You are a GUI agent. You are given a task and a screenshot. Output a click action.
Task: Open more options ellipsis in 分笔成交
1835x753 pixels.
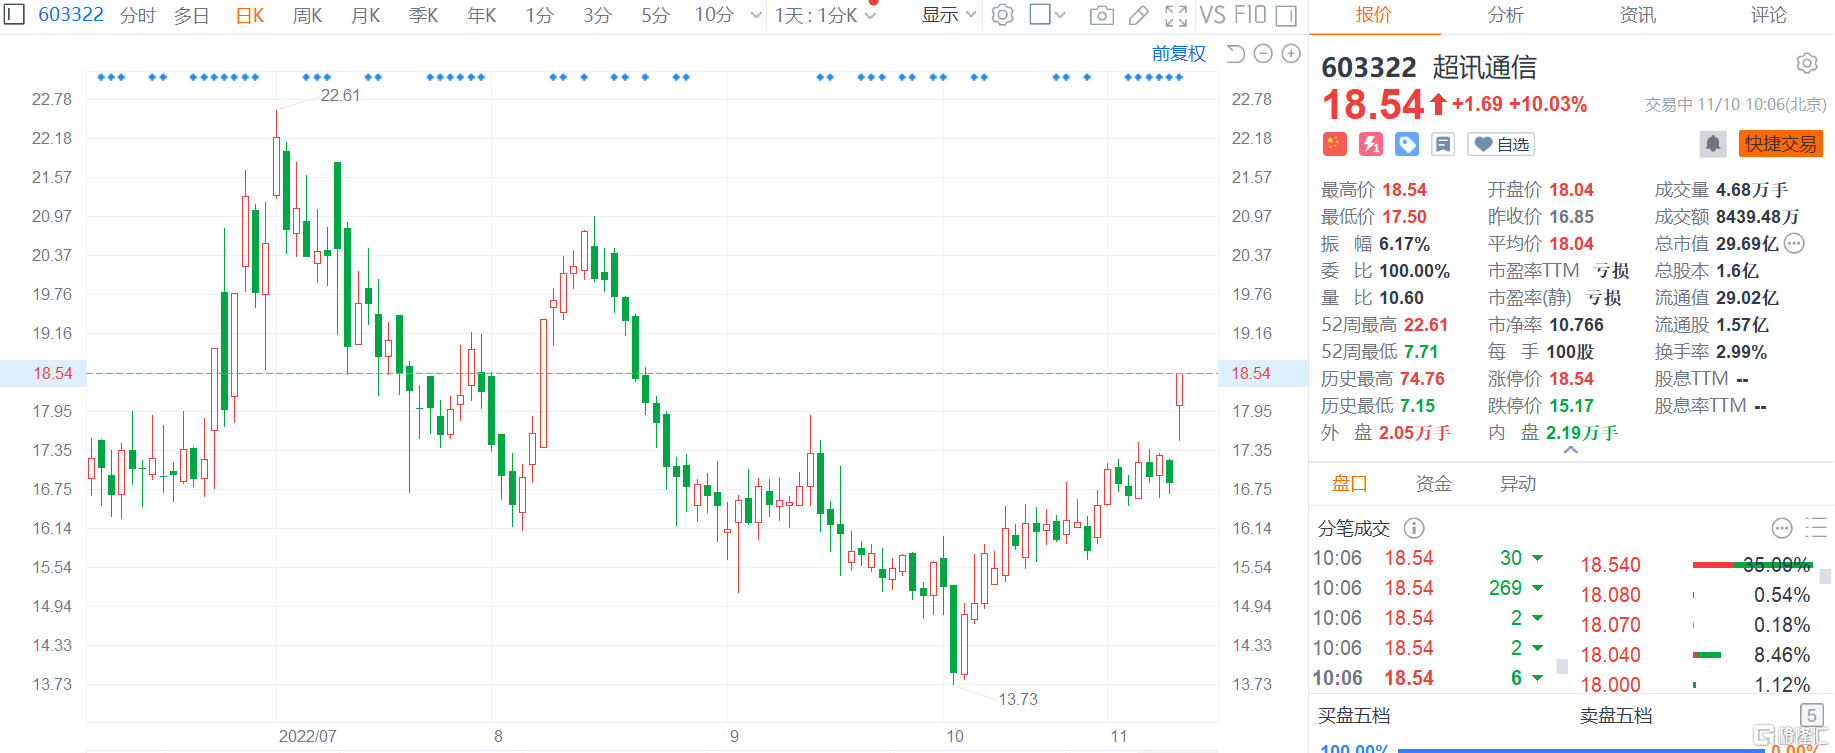click(1782, 528)
